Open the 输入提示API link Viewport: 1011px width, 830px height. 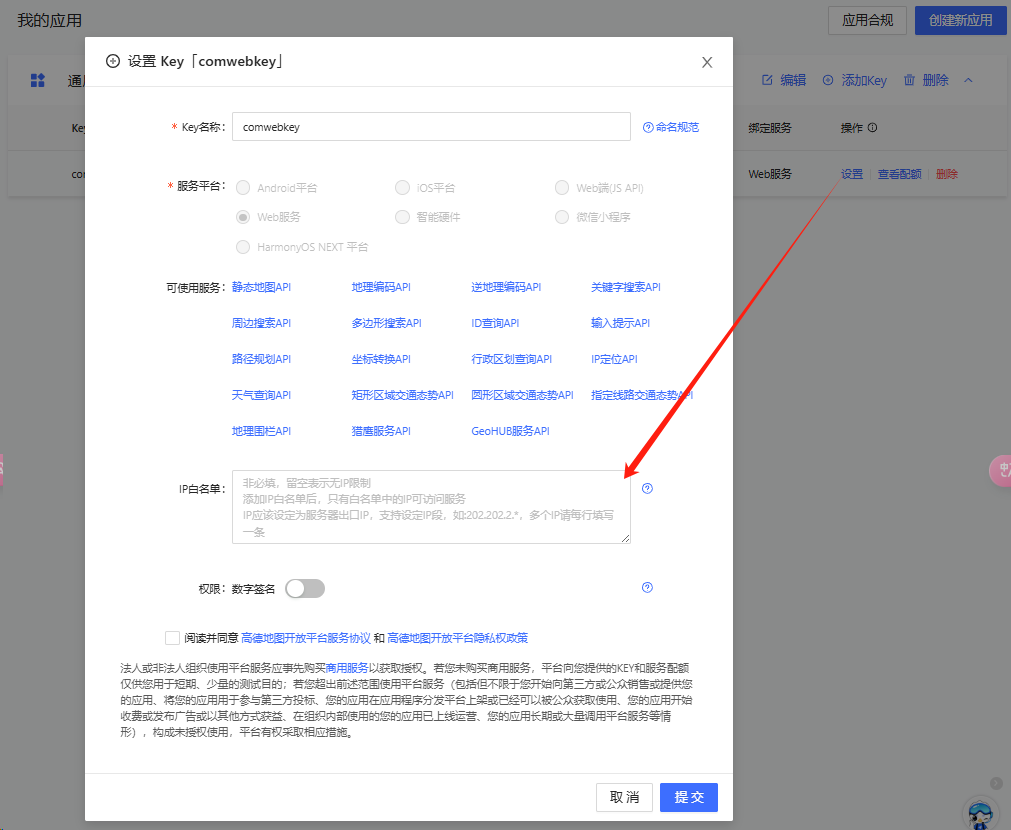point(621,323)
